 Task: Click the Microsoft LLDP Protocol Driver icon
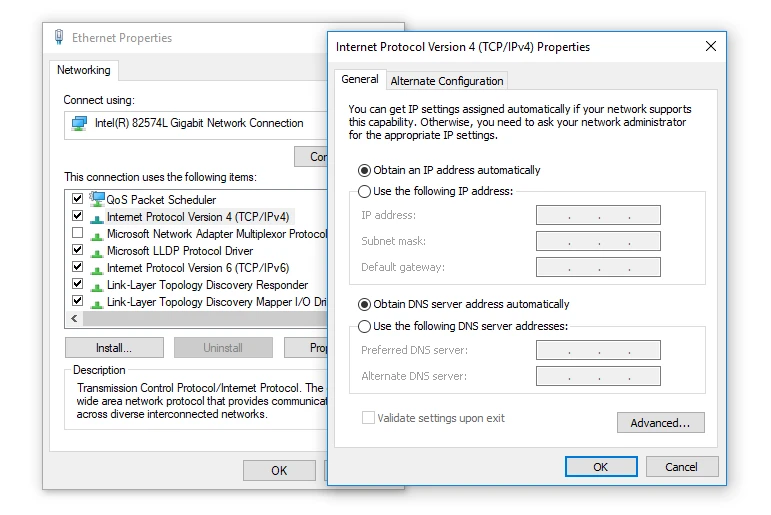[96, 251]
